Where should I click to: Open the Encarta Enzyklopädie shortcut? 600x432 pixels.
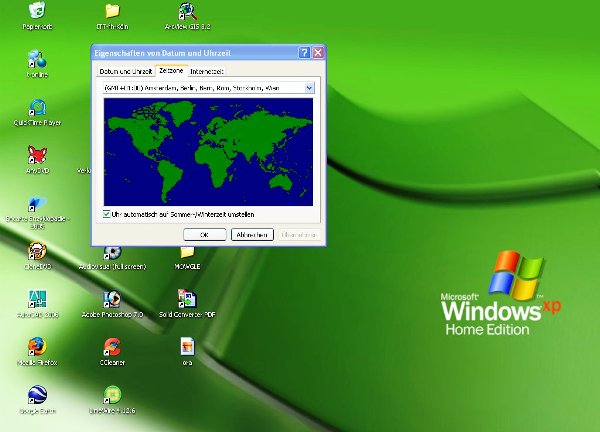[x=37, y=203]
